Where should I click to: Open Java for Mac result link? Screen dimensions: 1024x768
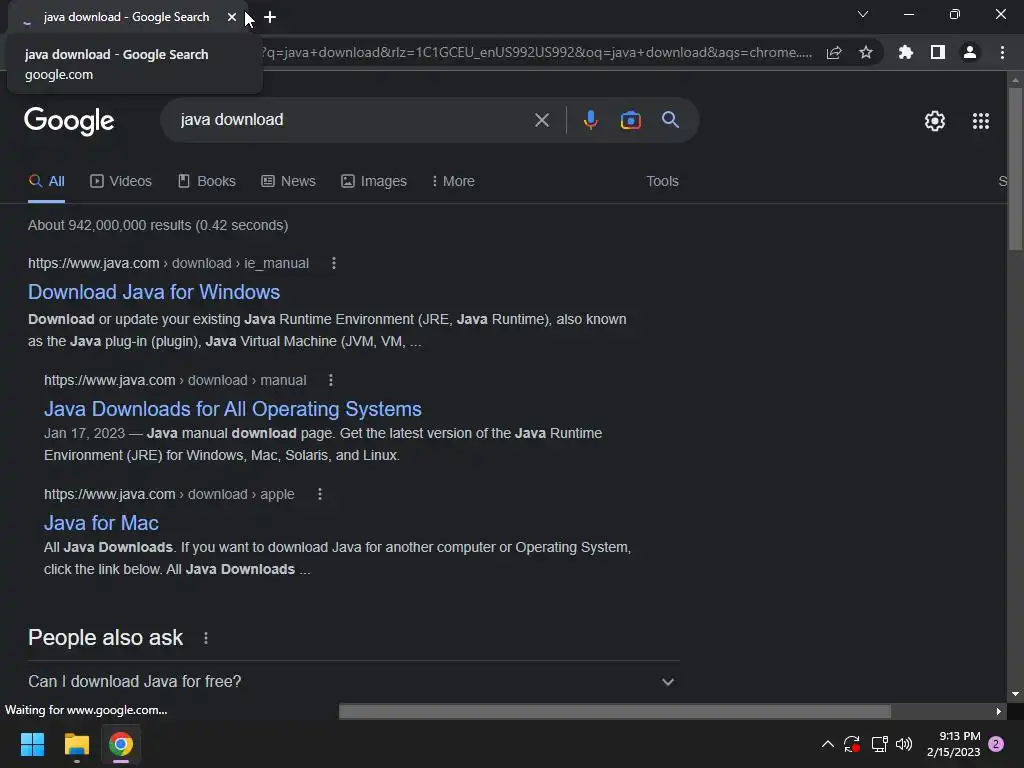101,523
